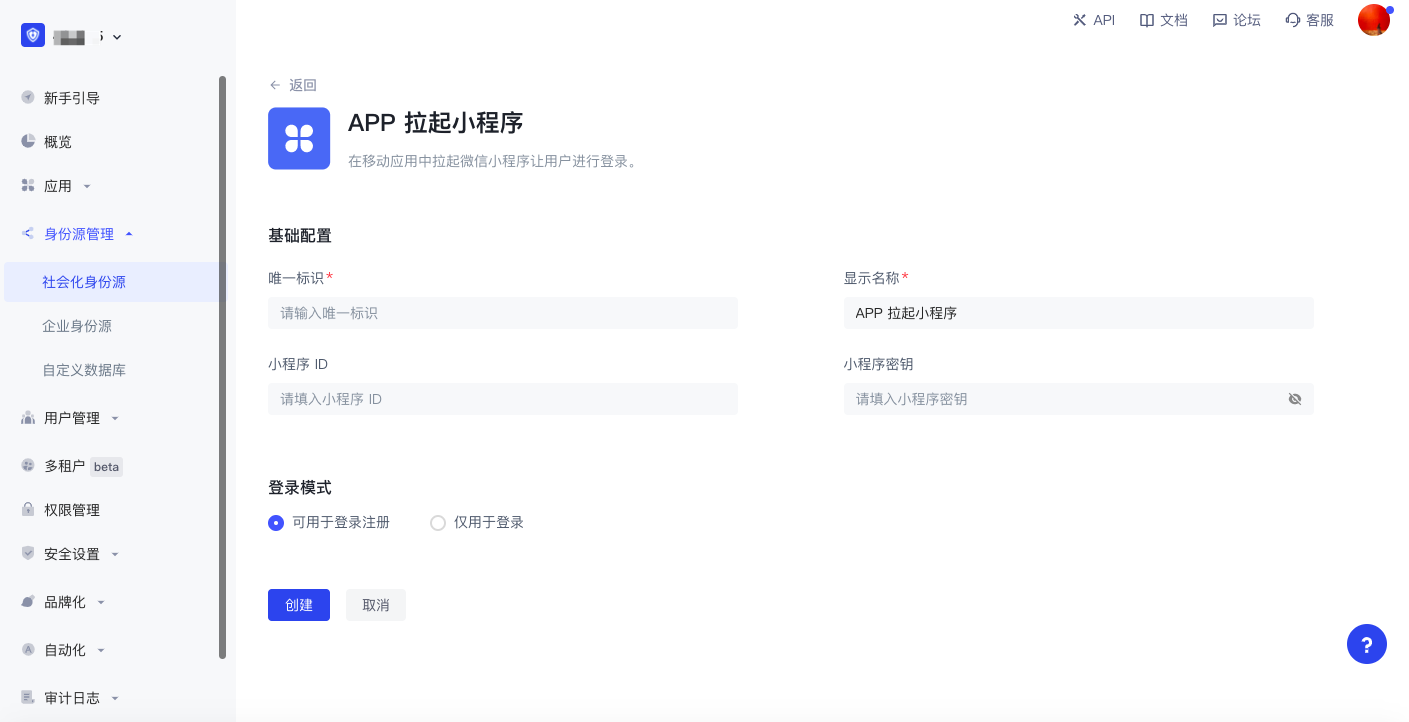Click the 权限管理 lock icon in sidebar

click(28, 510)
